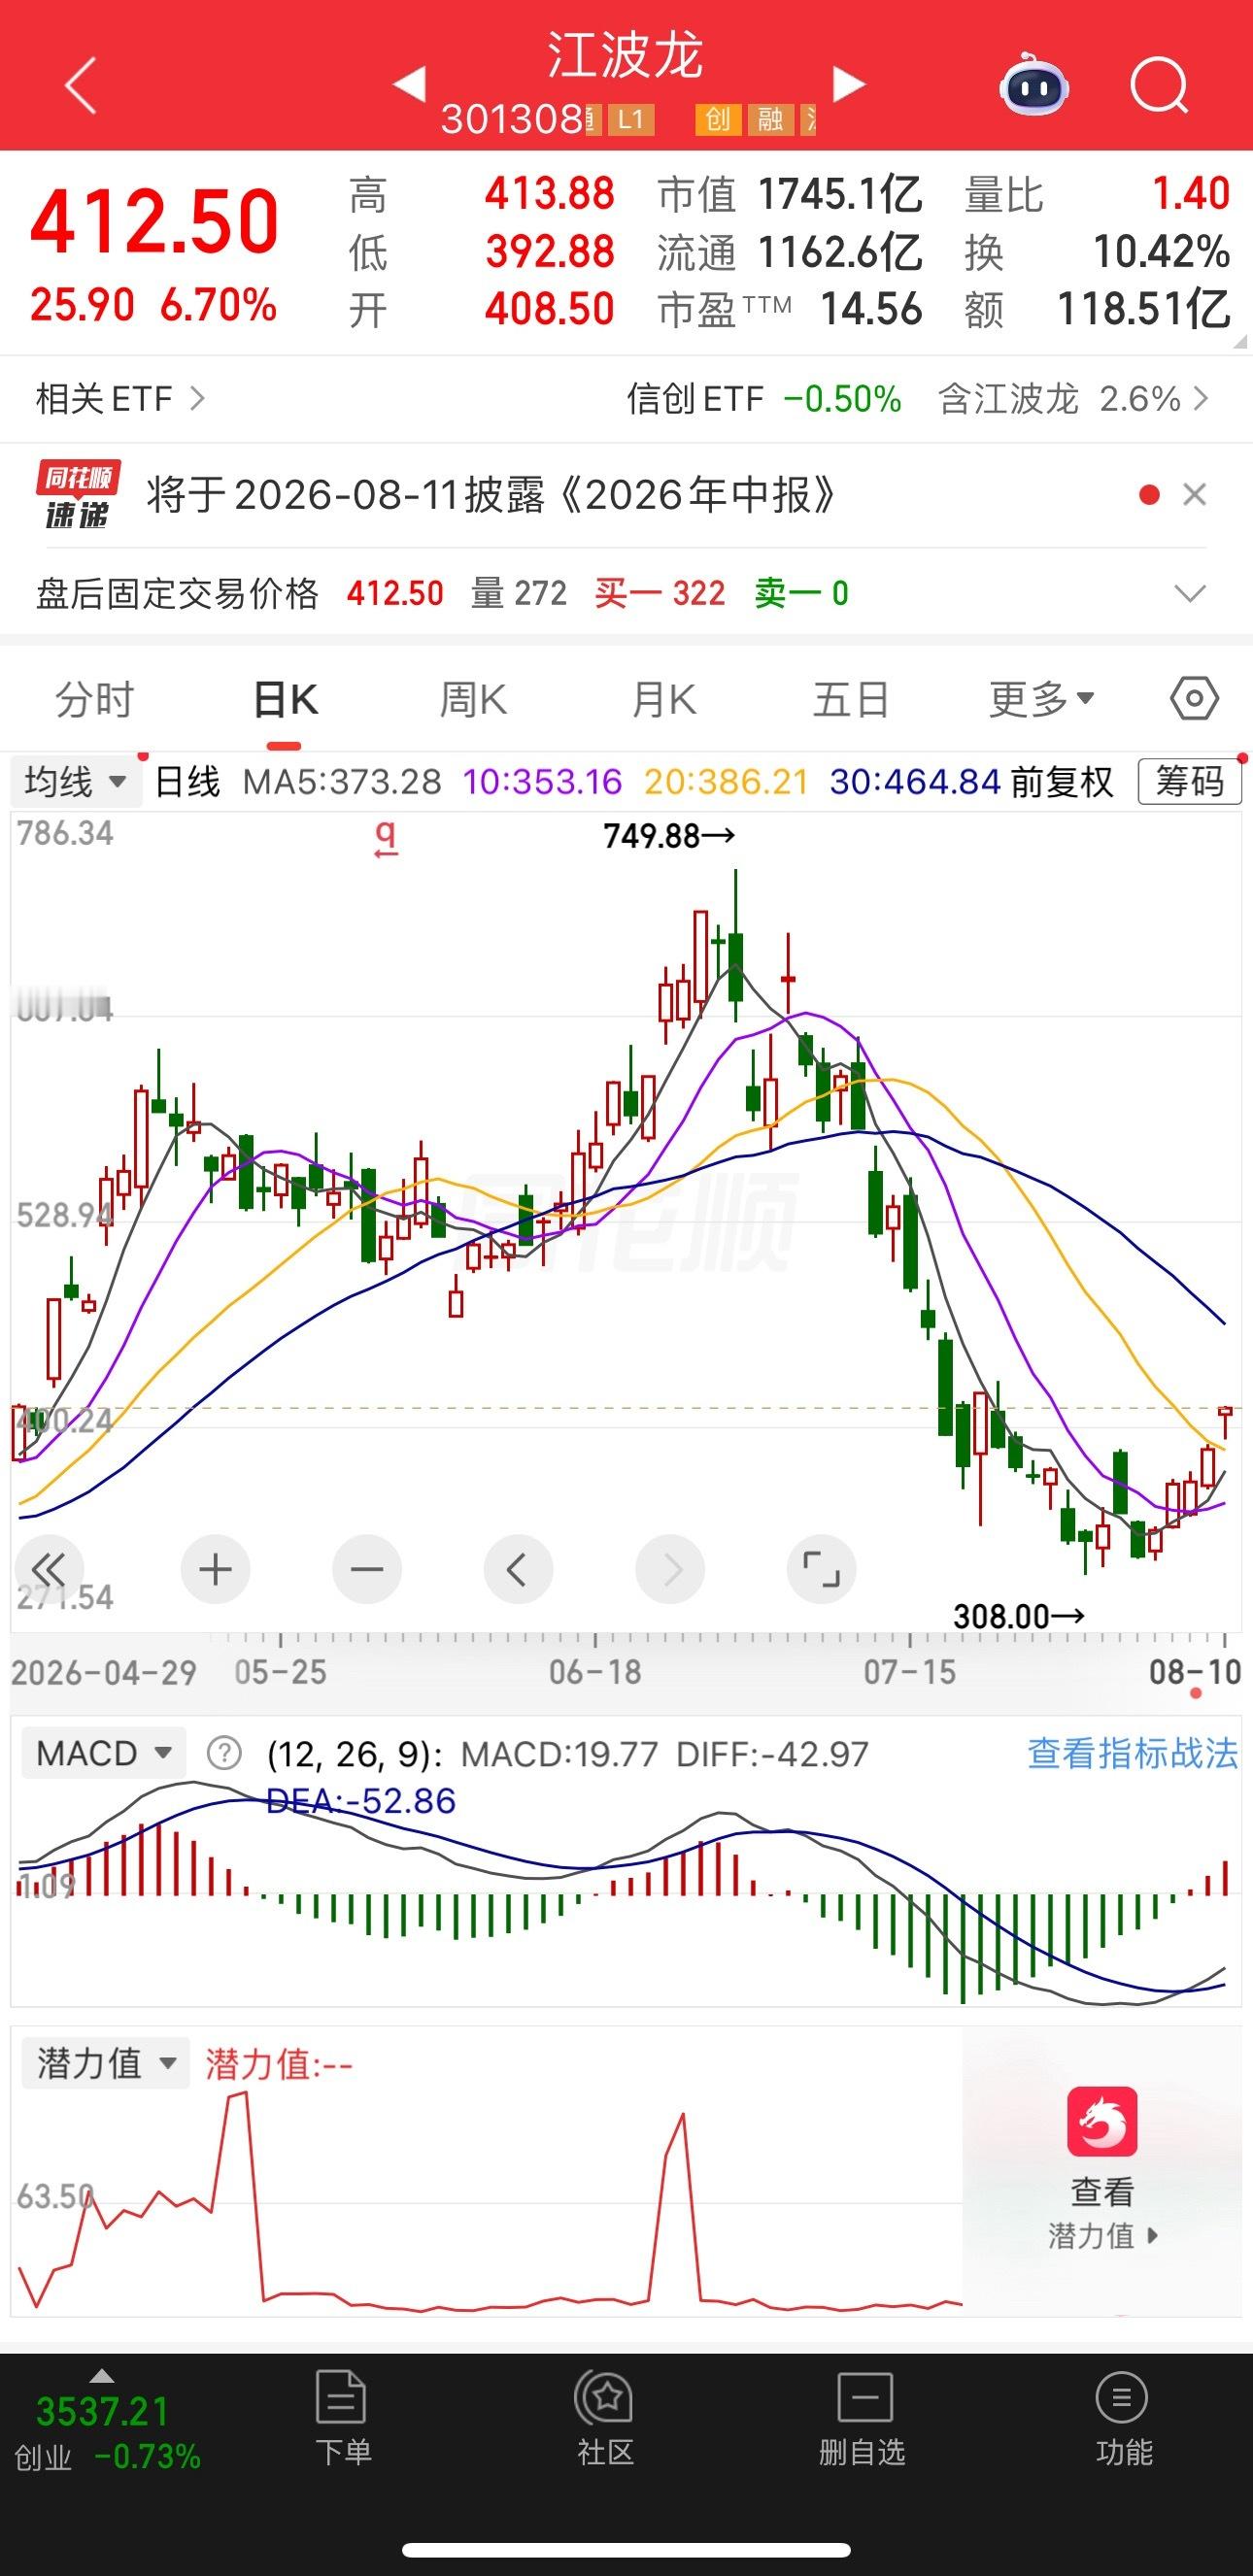Select the 日K tab
The height and width of the screenshot is (2576, 1253).
coord(285,699)
